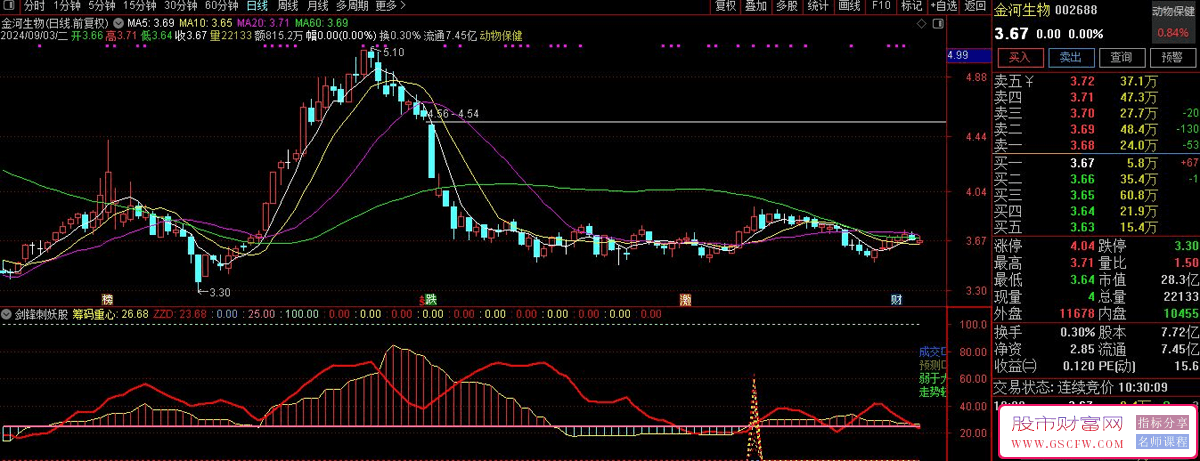Click the stock name 金河生物 header
The image size is (1200, 461).
(x=1021, y=10)
